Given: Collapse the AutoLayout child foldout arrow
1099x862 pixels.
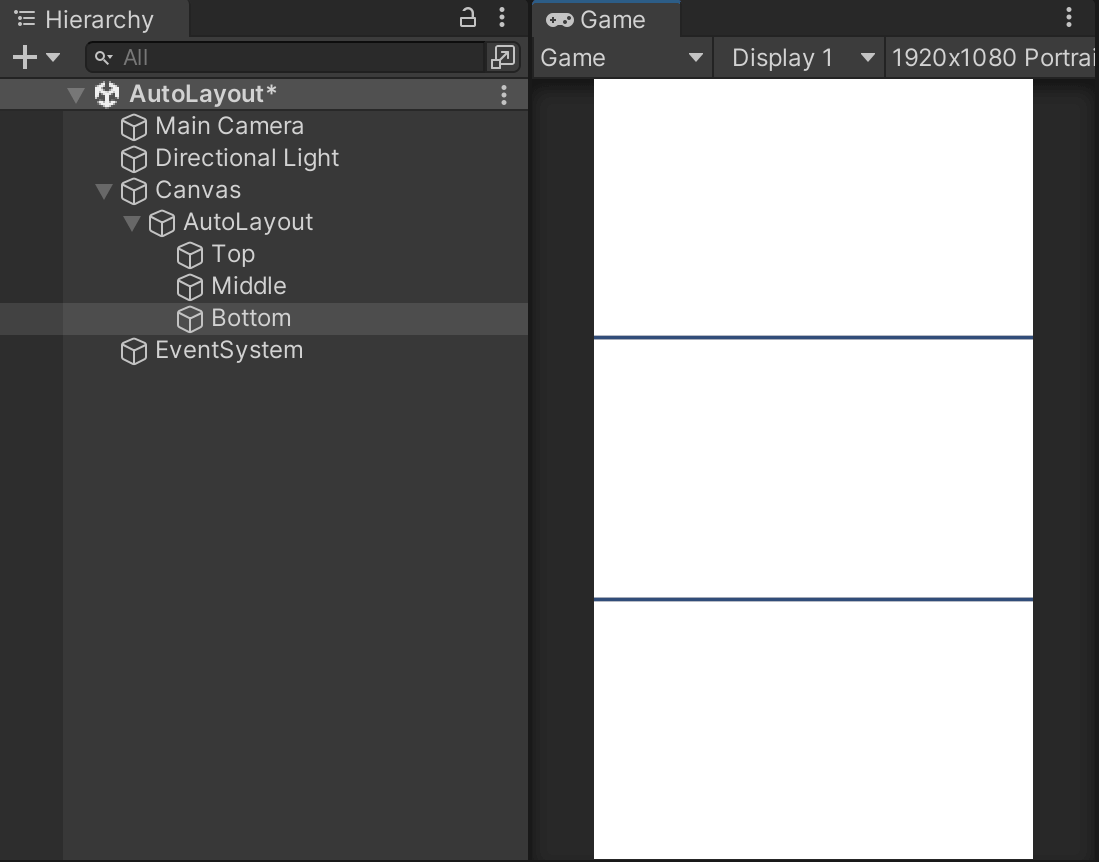Looking at the screenshot, I should [x=132, y=224].
